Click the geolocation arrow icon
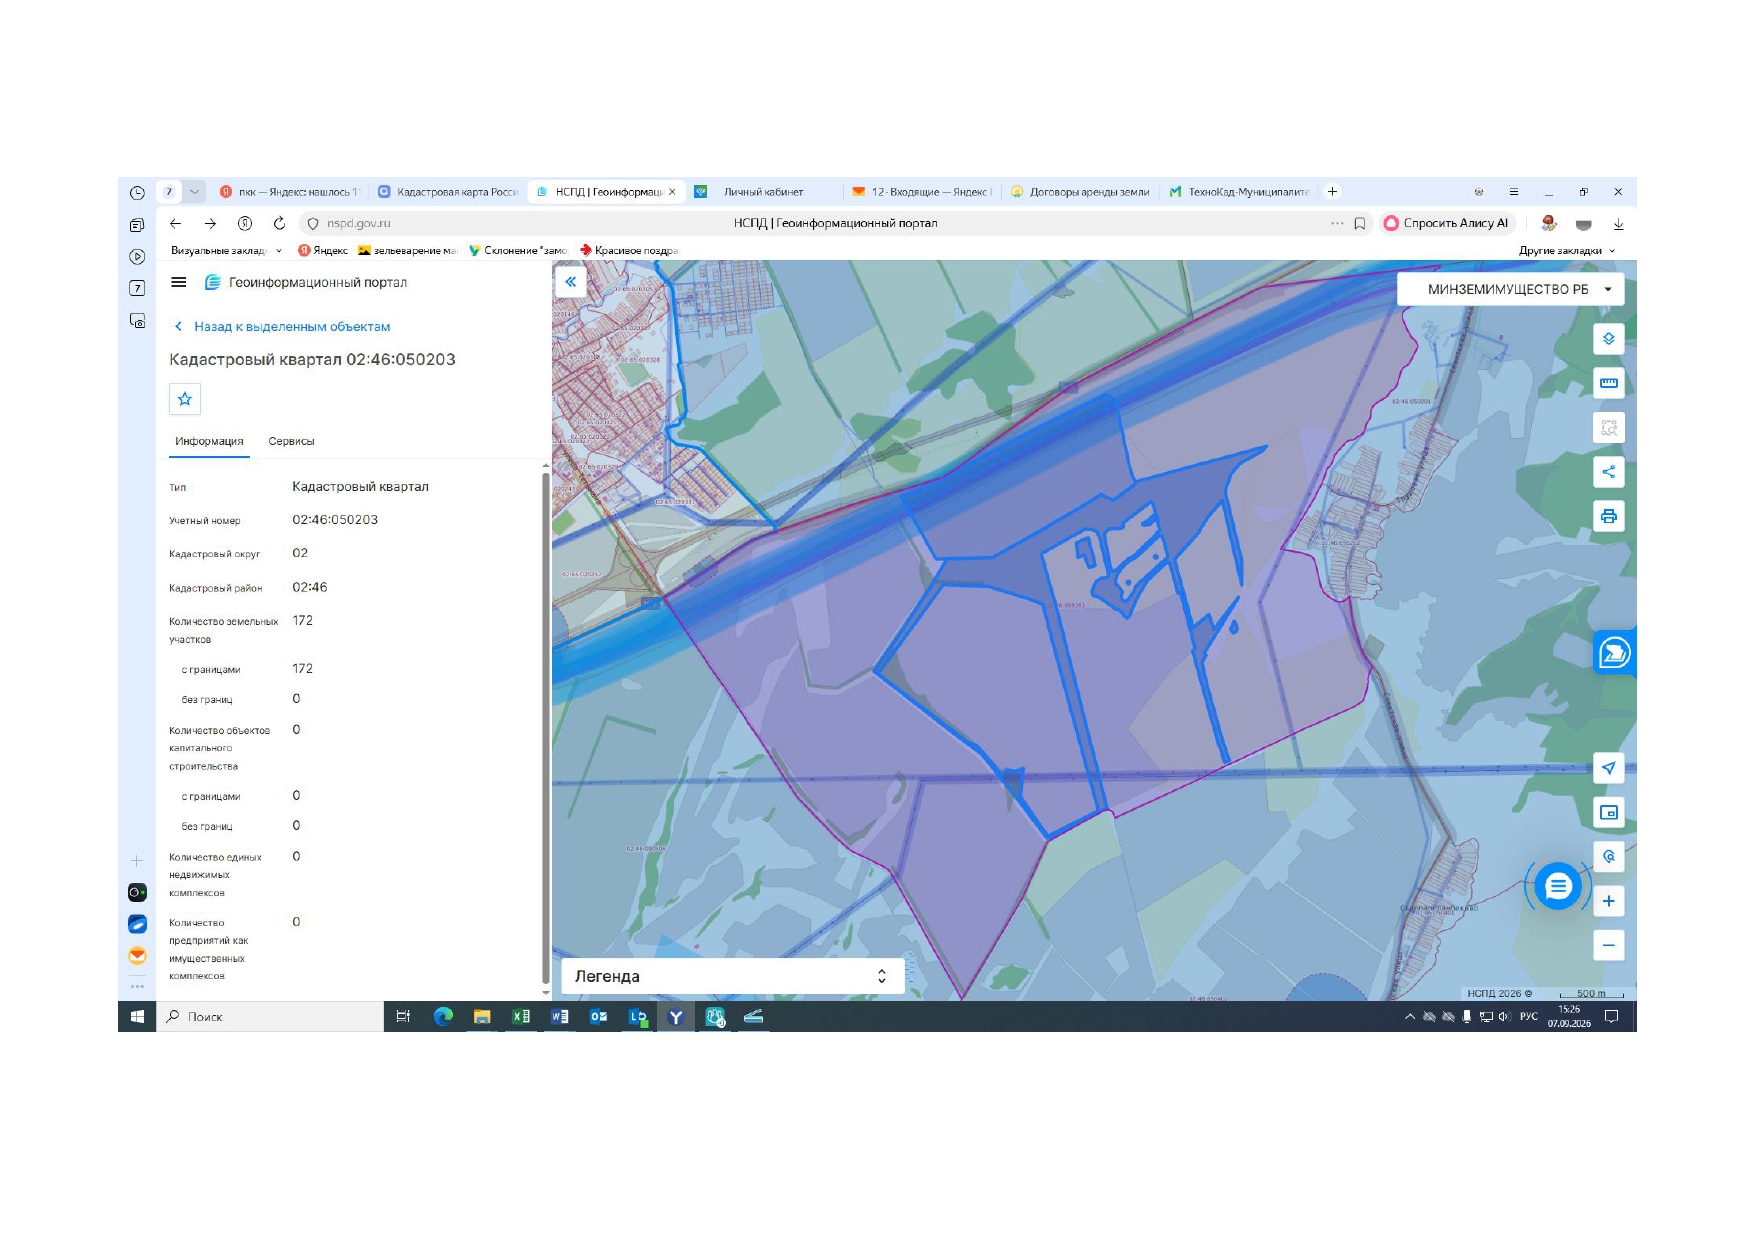Screen dimensions: 1755x1241 [1608, 768]
